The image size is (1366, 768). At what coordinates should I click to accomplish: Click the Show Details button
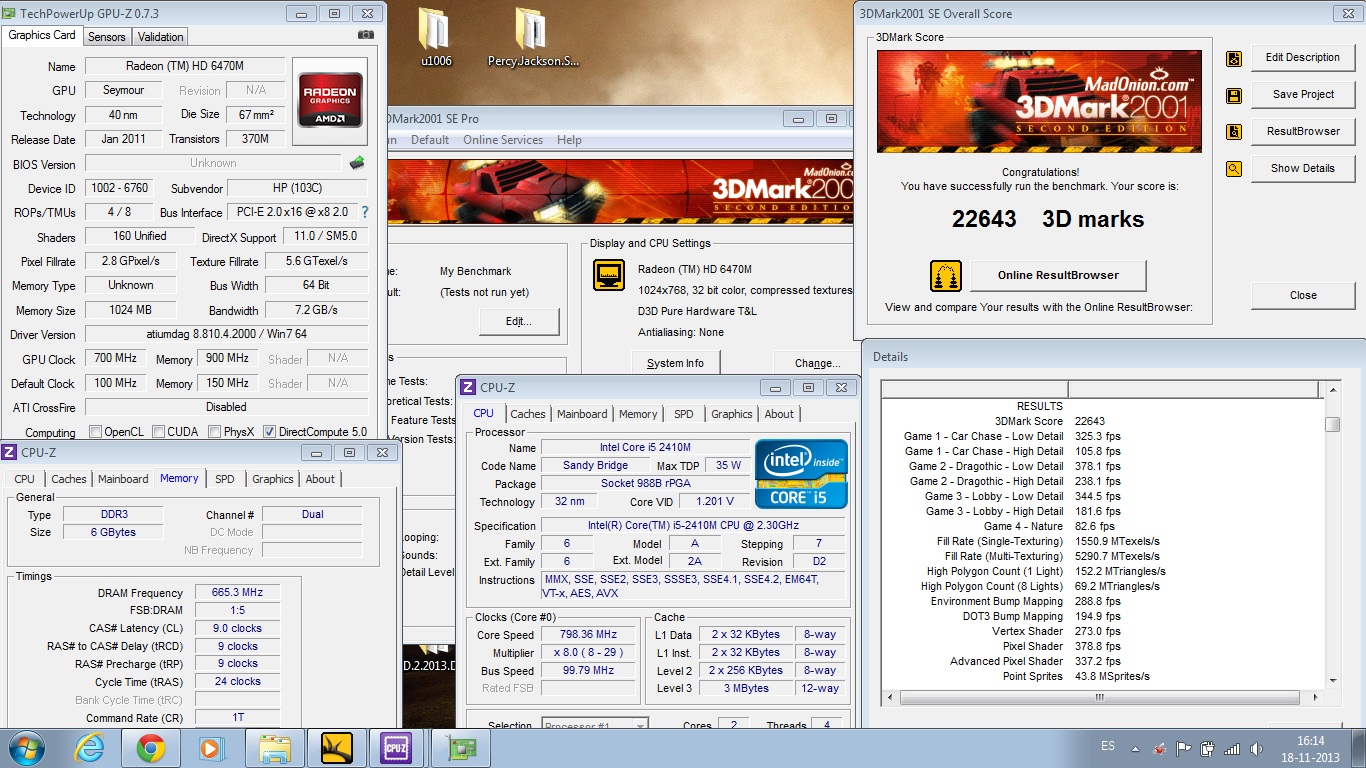[1302, 169]
